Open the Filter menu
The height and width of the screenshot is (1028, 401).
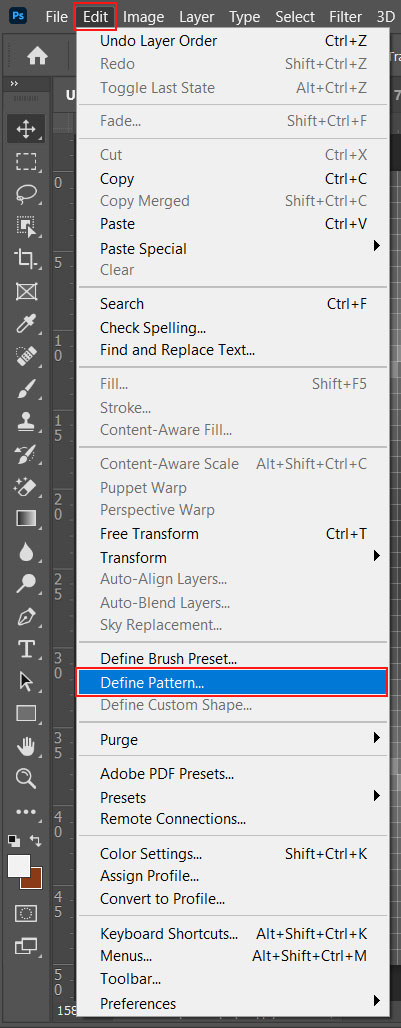coord(345,16)
